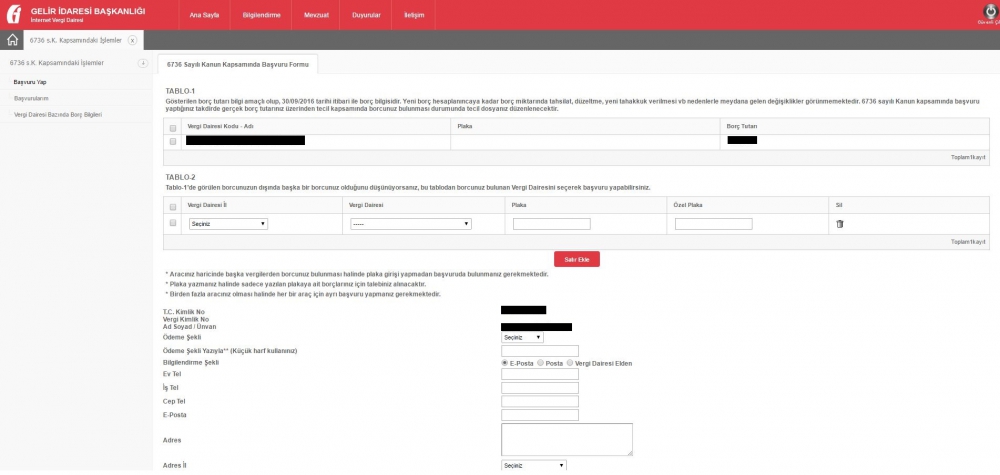Tick the Tablo-1 header select-all checkbox

tap(173, 128)
